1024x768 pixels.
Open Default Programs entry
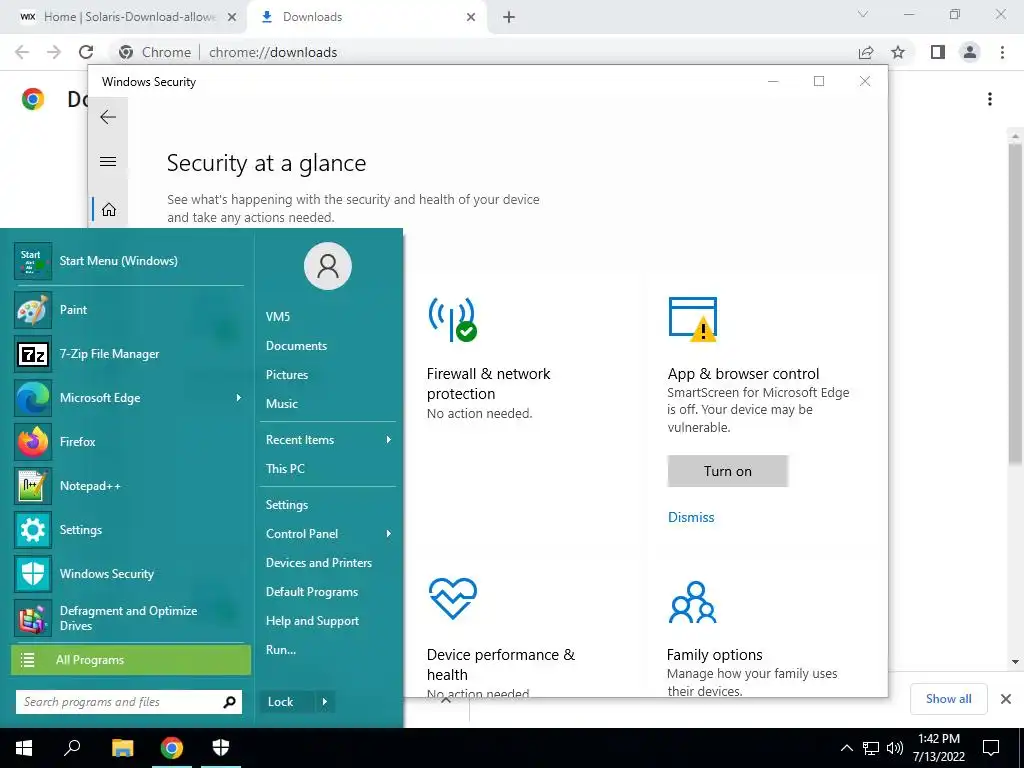pos(312,592)
